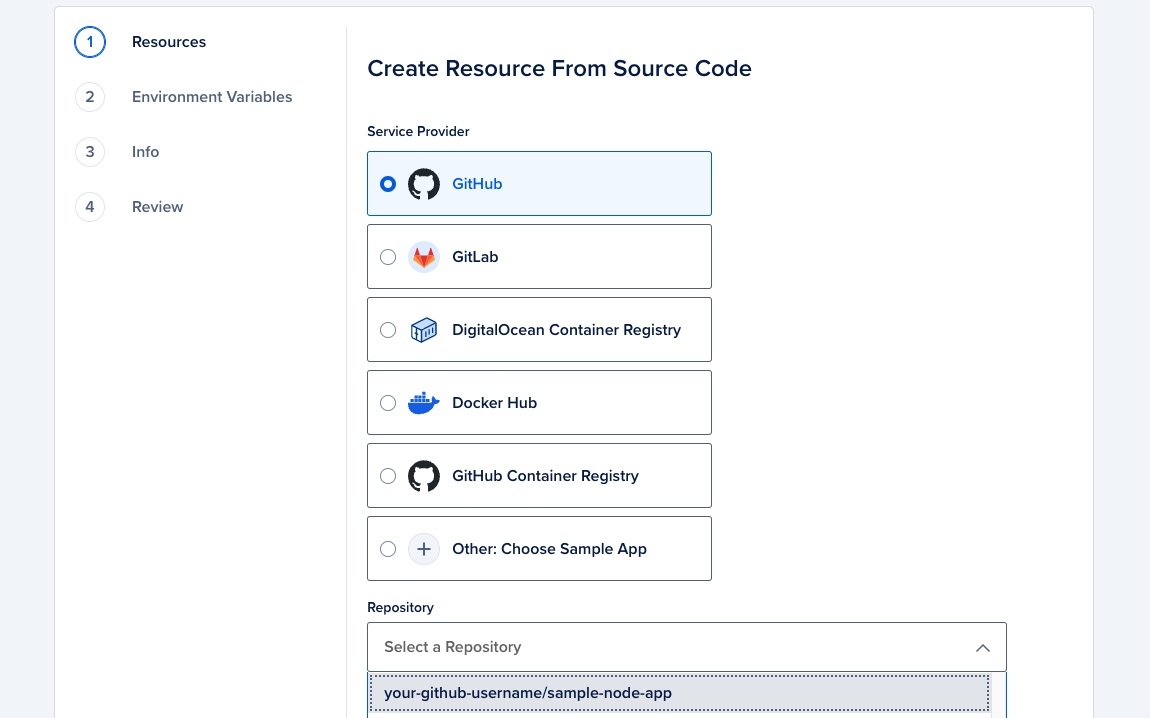Choose your-github-username/sample-node-app repository option
This screenshot has width=1150, height=718.
tap(680, 693)
